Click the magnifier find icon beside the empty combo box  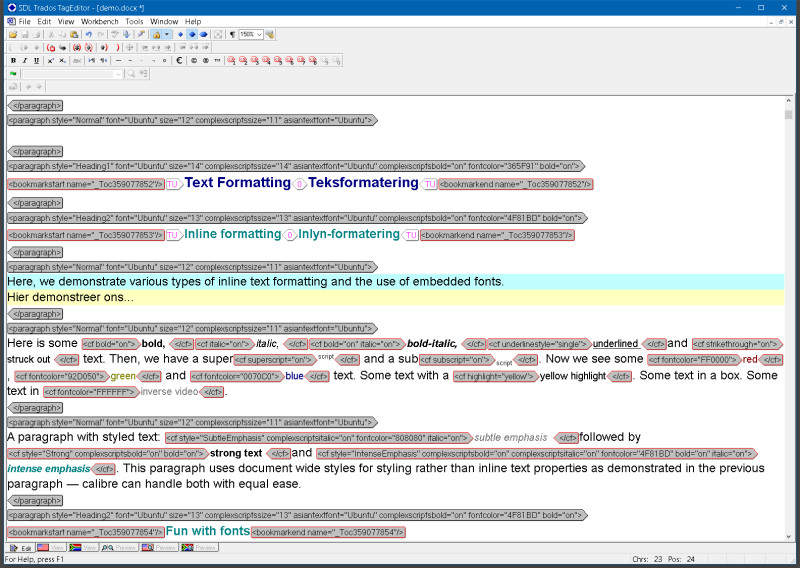pyautogui.click(x=131, y=73)
